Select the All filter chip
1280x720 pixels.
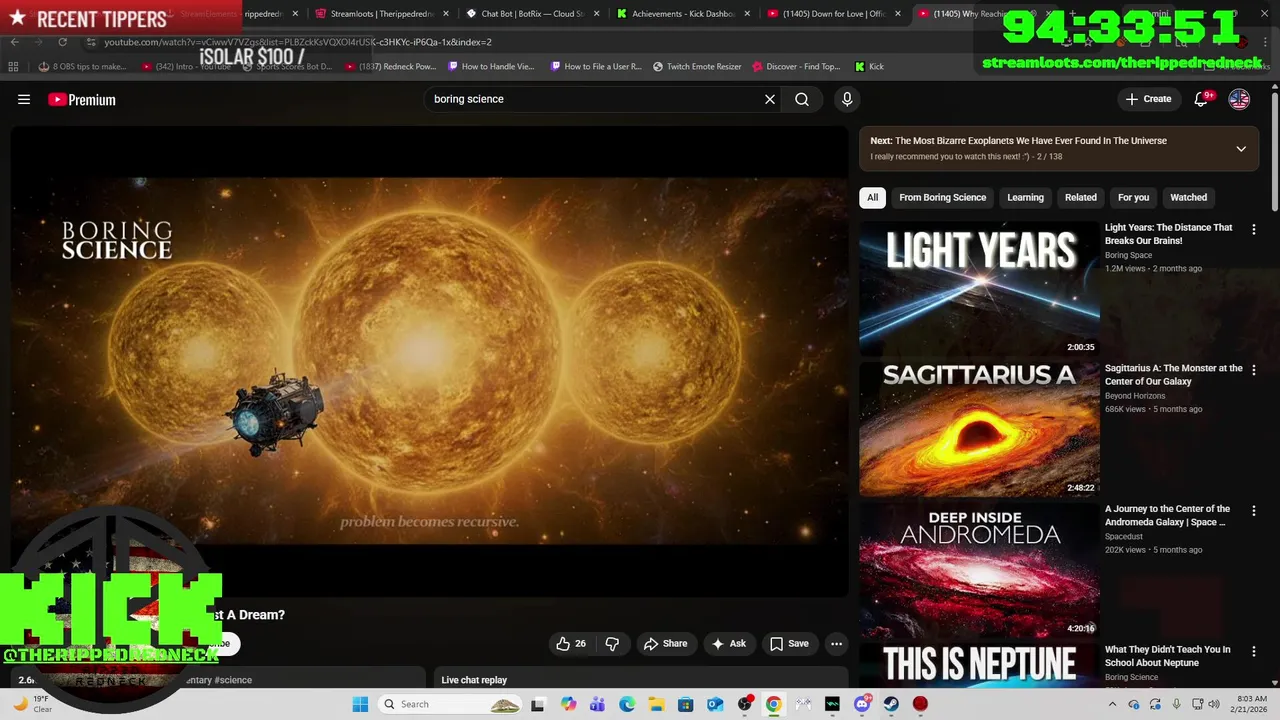872,197
